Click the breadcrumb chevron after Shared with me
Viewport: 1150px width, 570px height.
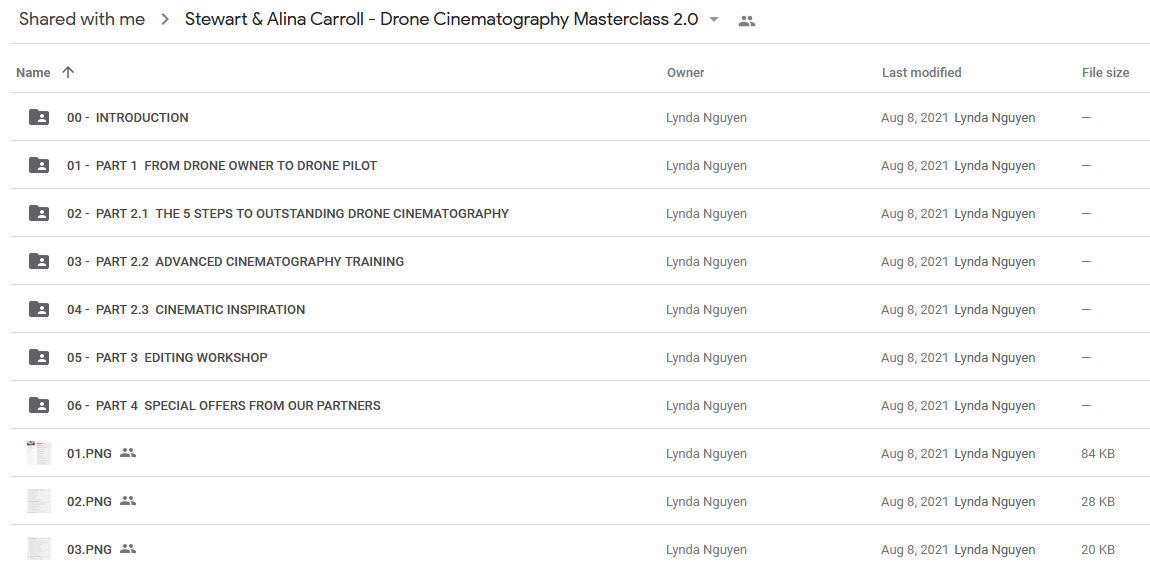(165, 20)
